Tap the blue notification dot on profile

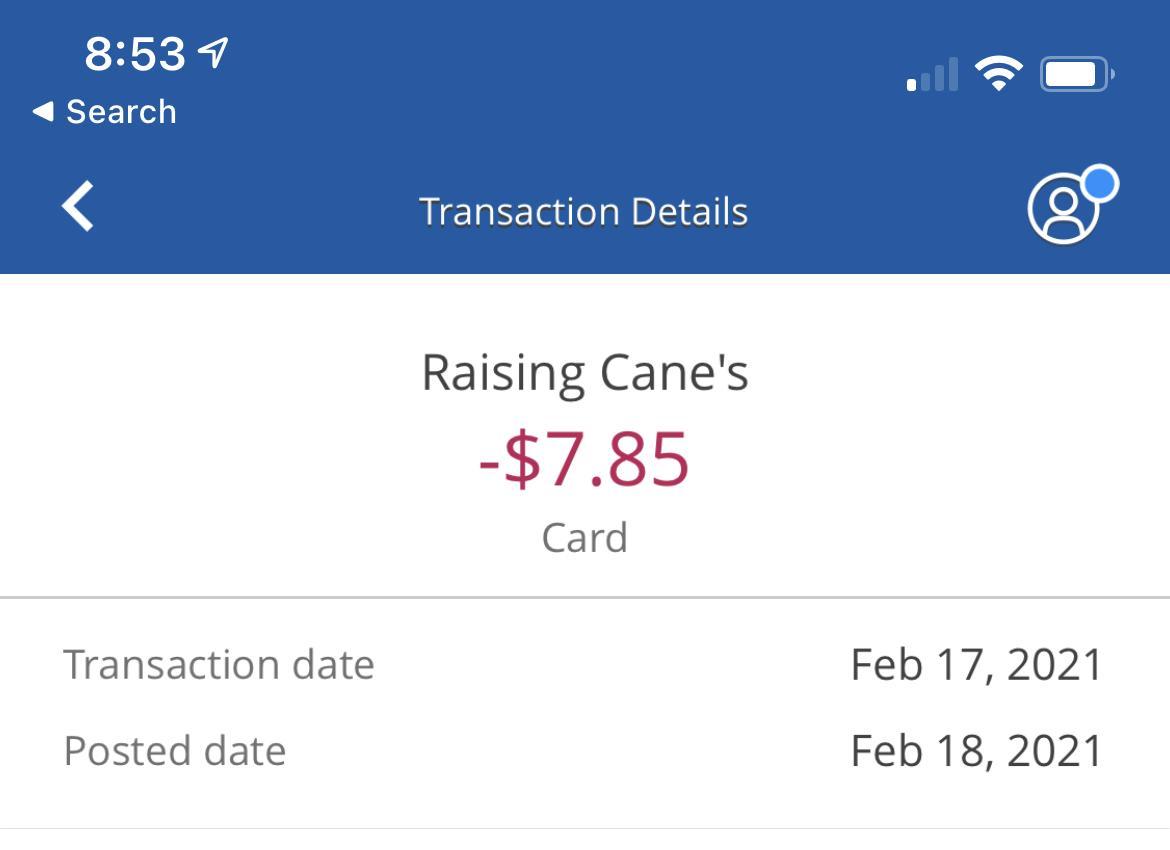(1100, 184)
